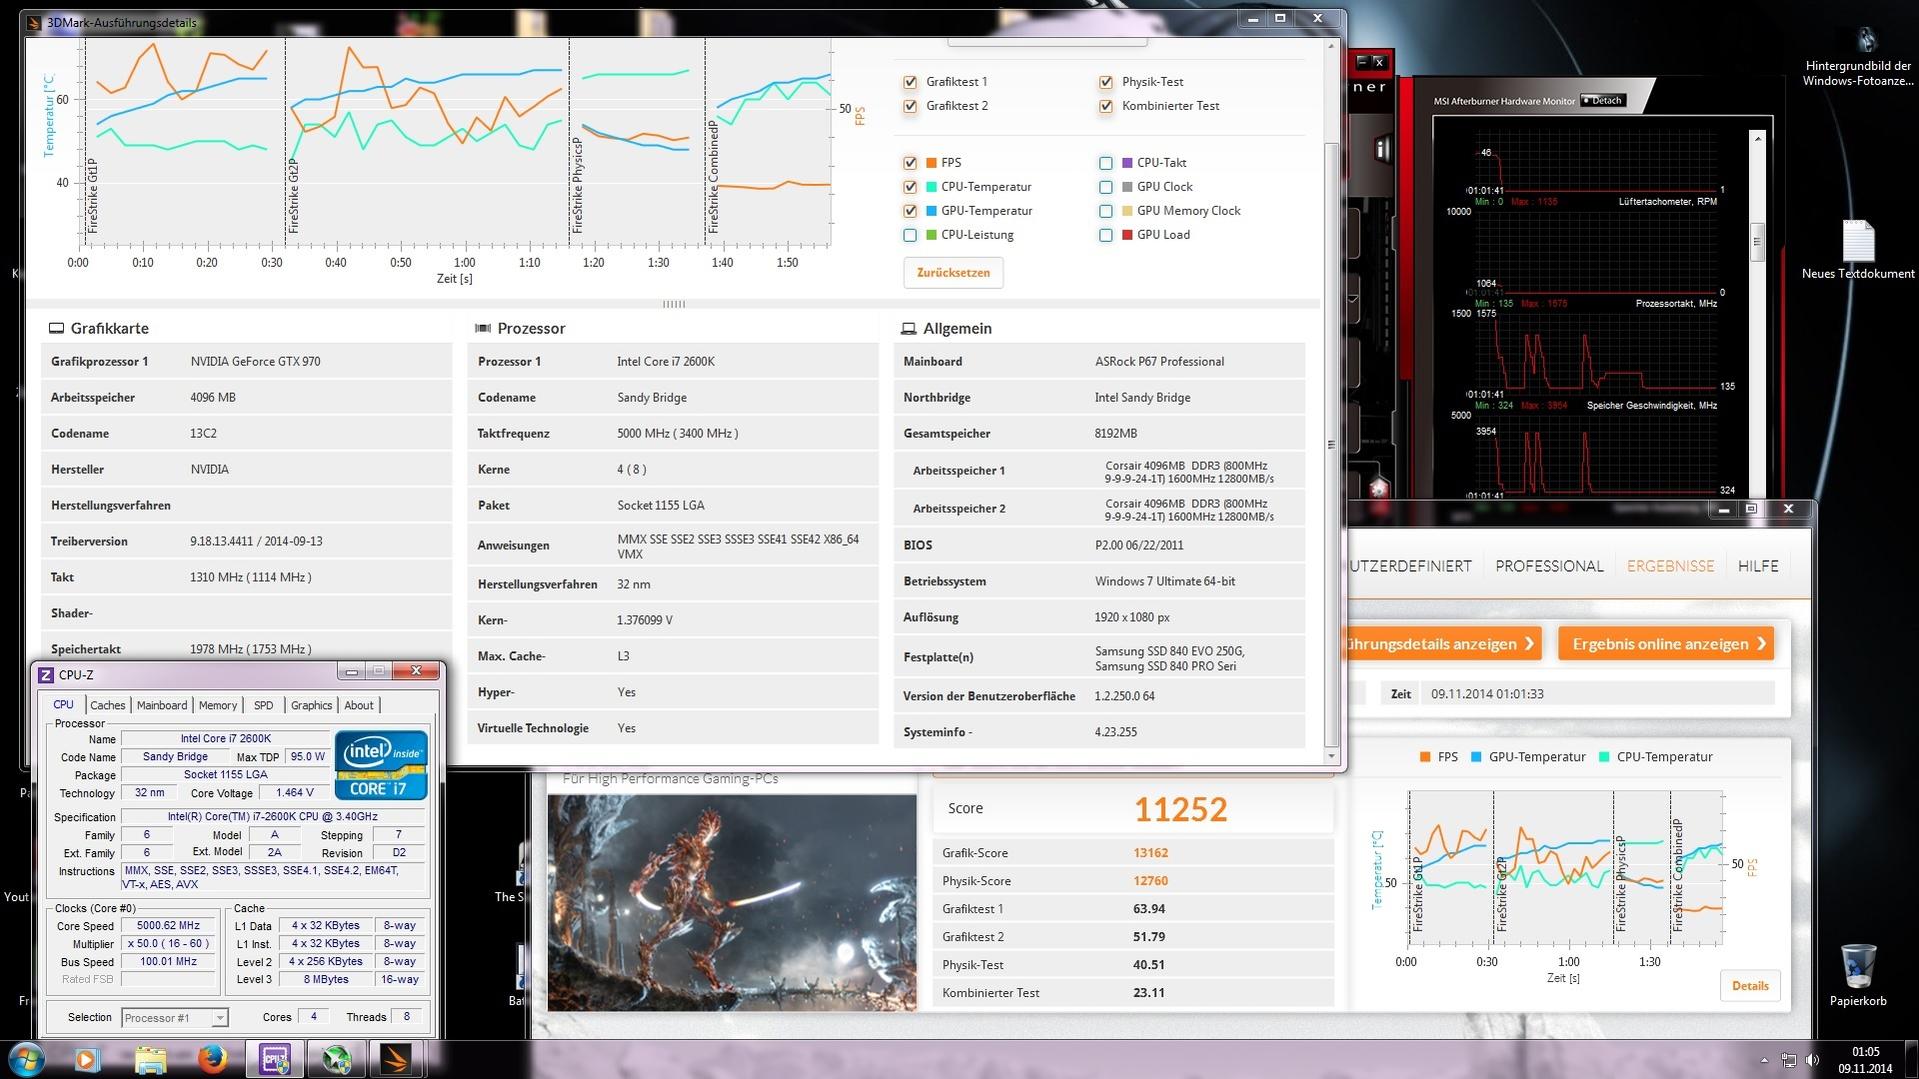Image resolution: width=1919 pixels, height=1079 pixels.
Task: Open the SPD tab in CPU-Z
Action: coord(264,705)
